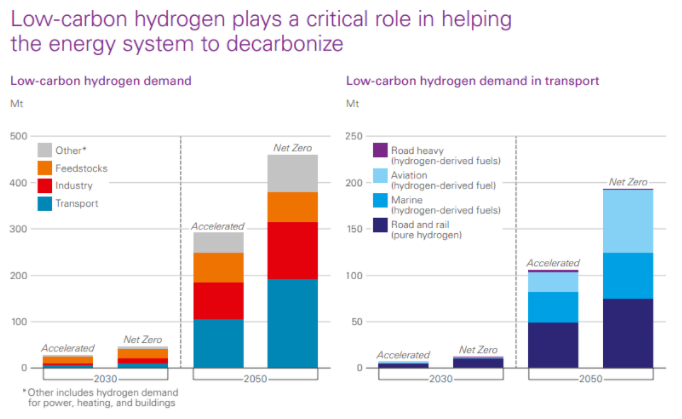Click Road and rail segment in transport 2050 Net Zero bar
The image size is (682, 419).
click(626, 333)
